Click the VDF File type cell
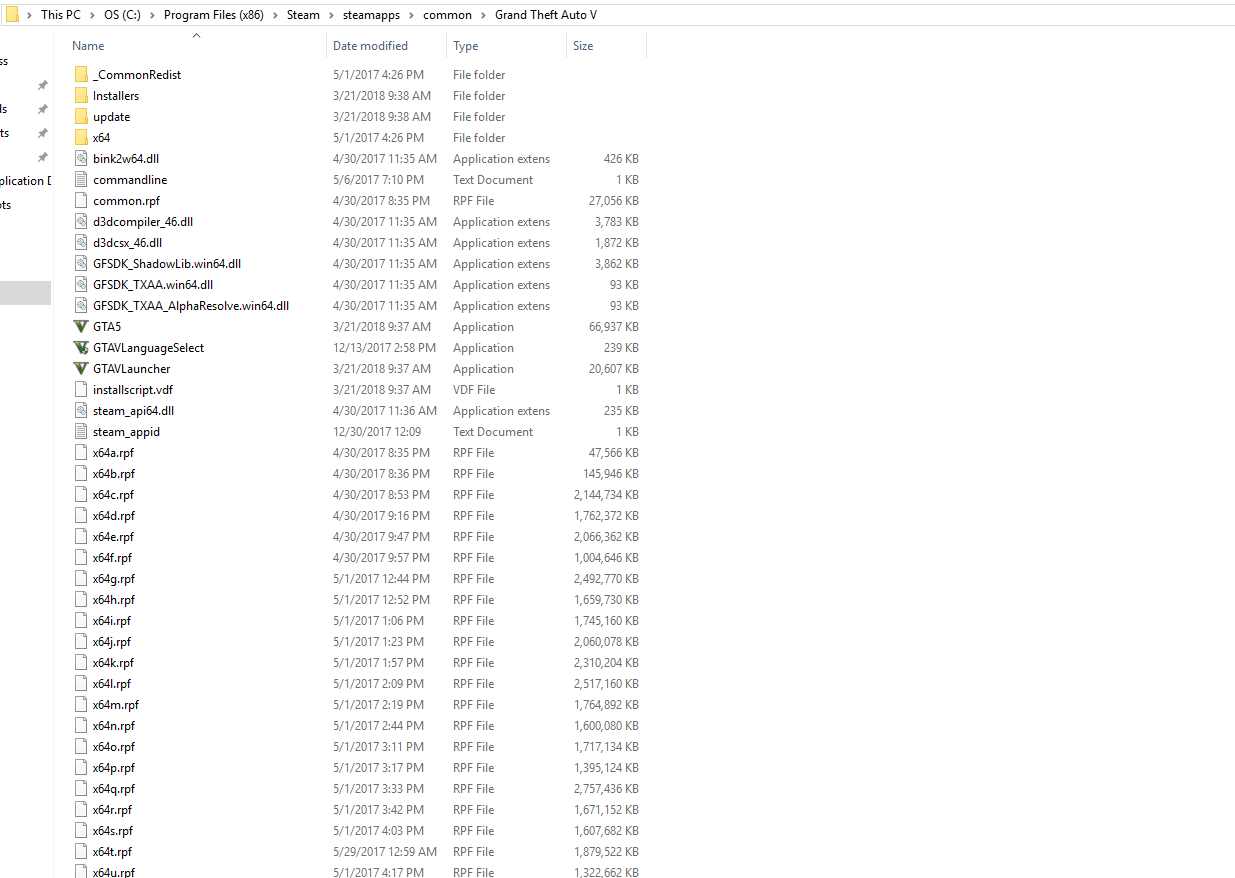 click(x=474, y=390)
